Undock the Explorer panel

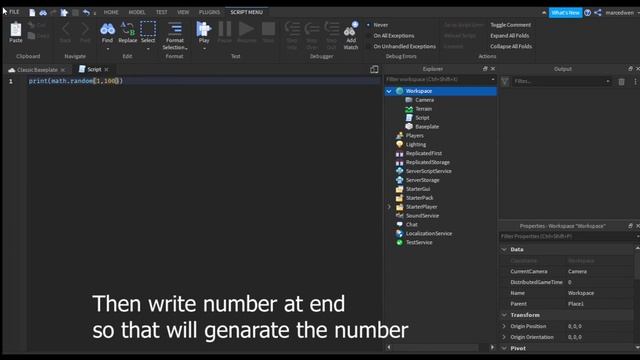pos(485,69)
